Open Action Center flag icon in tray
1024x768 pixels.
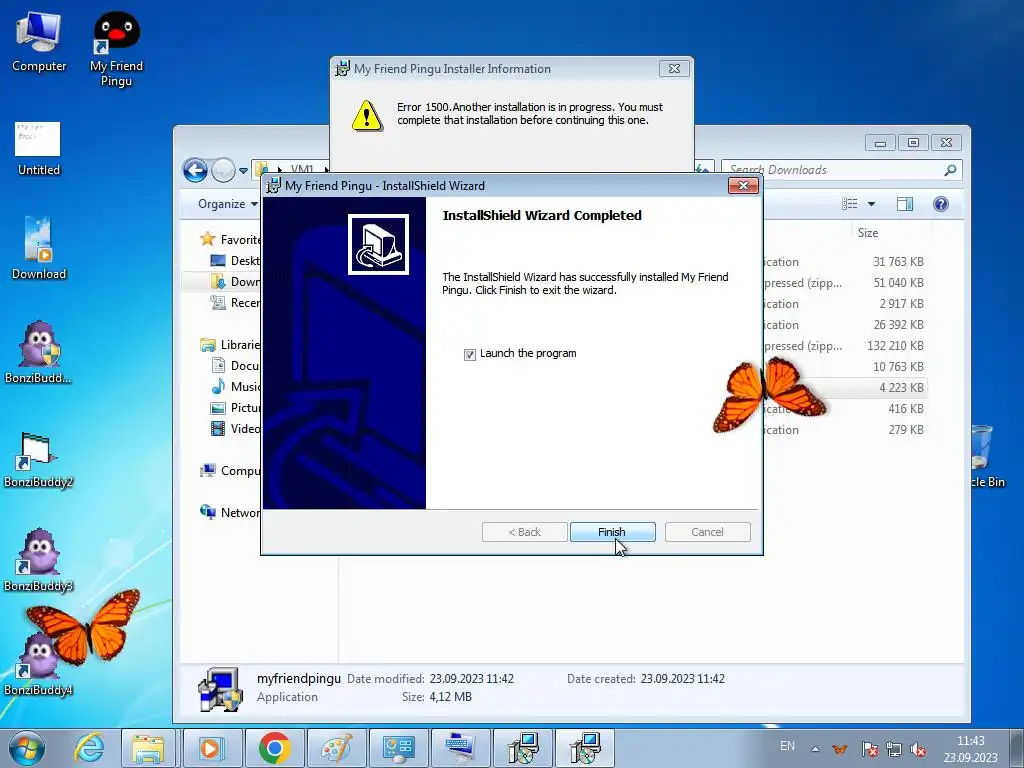pyautogui.click(x=869, y=749)
